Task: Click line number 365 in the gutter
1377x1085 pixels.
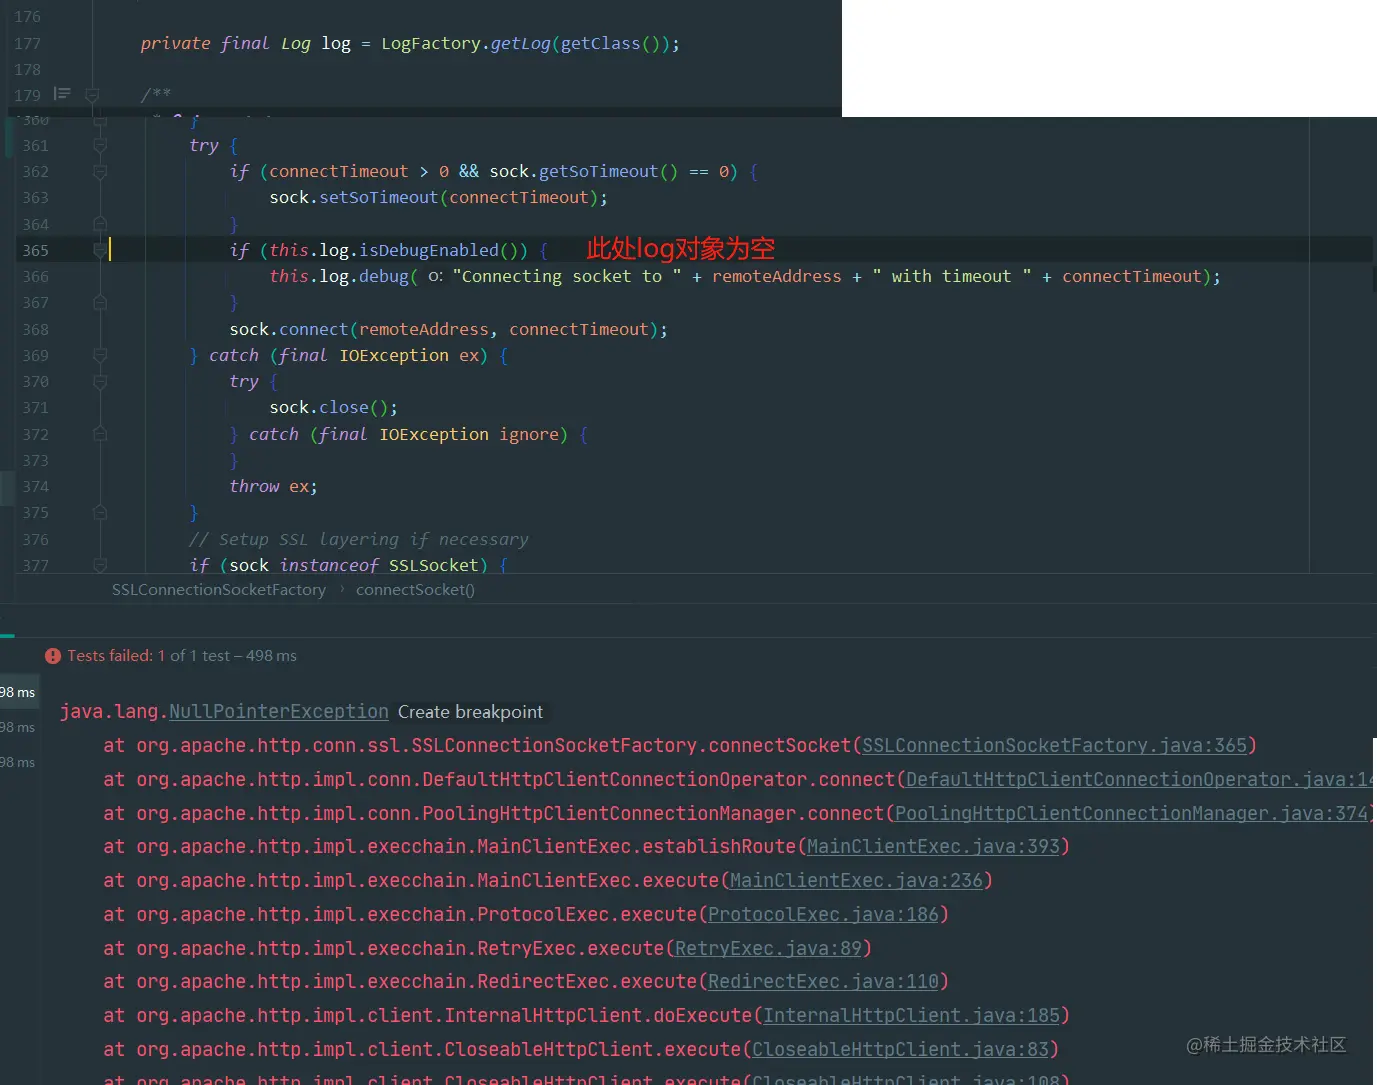Action: click(x=36, y=250)
